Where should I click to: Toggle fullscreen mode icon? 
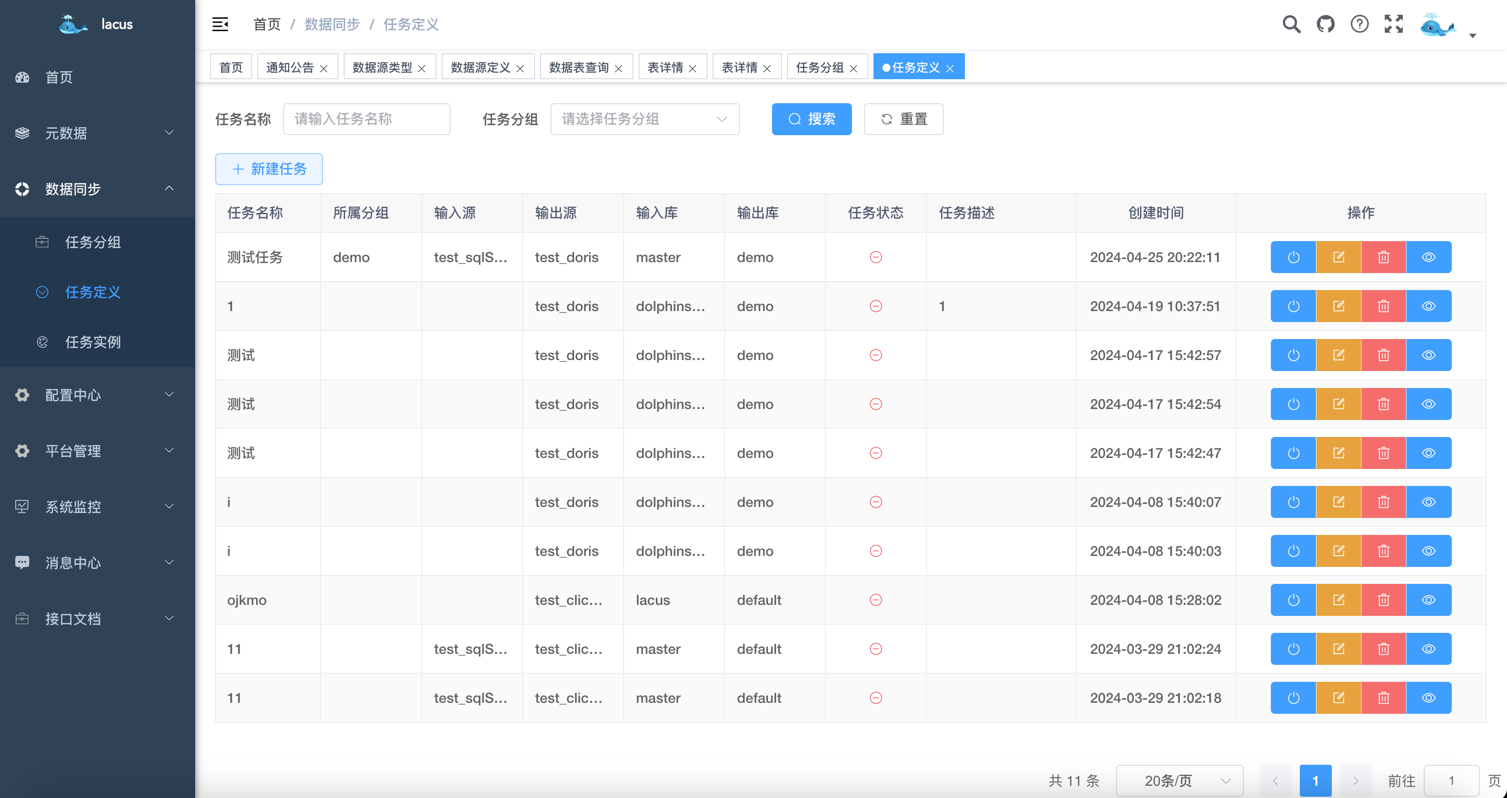click(1393, 24)
